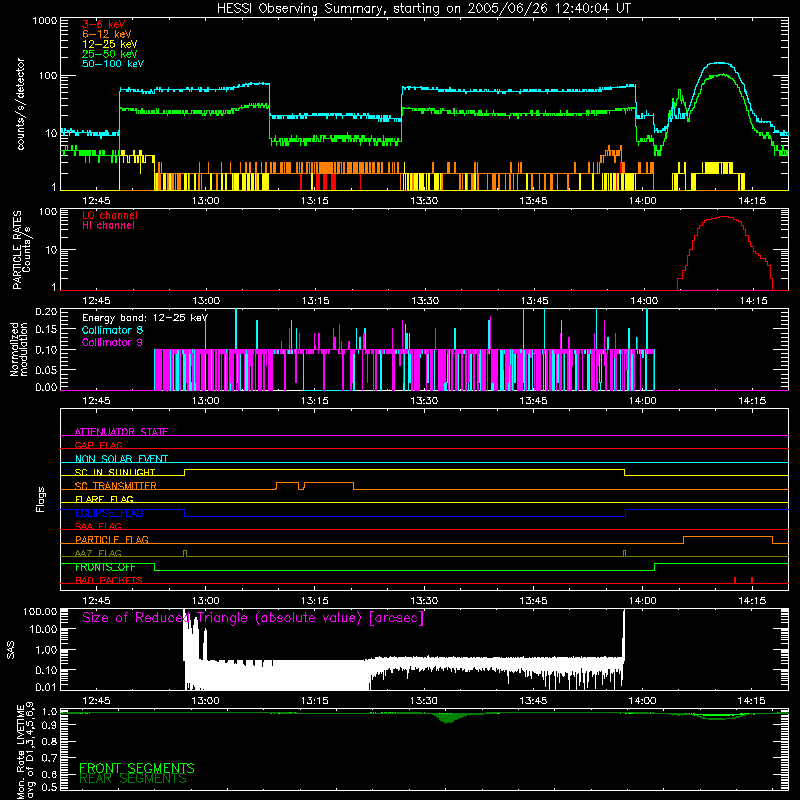
Task: Select the Collimator 9 legend label
Action: coord(112,342)
